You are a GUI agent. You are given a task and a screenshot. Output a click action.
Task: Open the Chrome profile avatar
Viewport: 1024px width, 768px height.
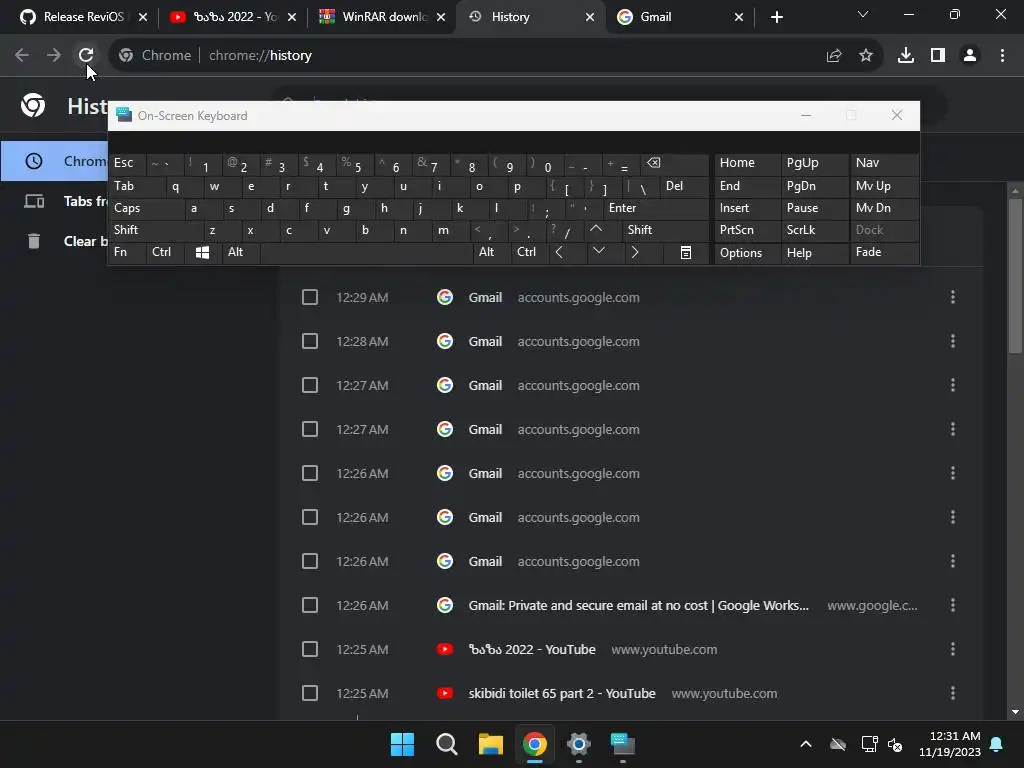970,56
